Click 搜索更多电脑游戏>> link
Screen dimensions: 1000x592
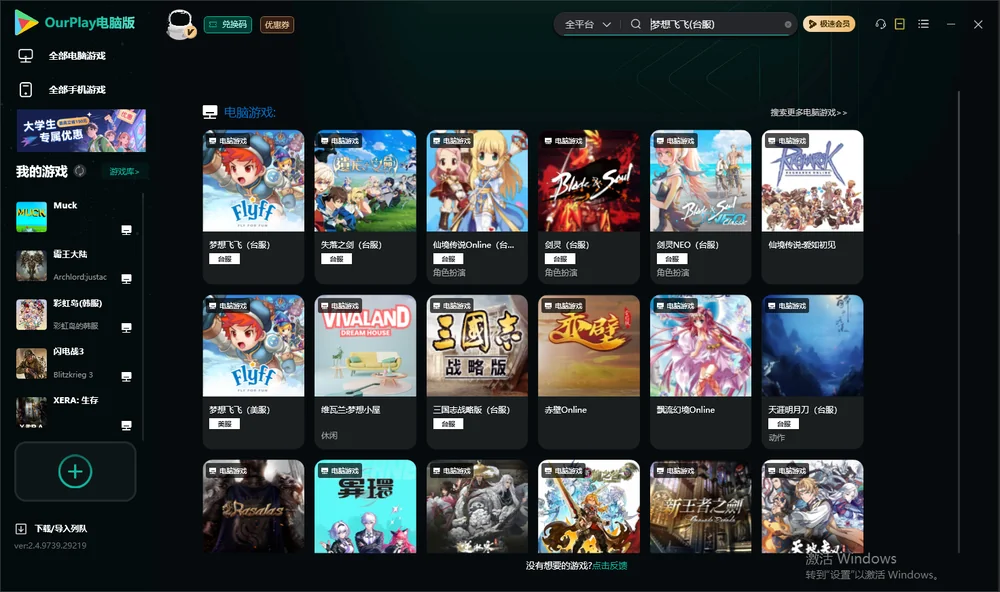point(808,112)
